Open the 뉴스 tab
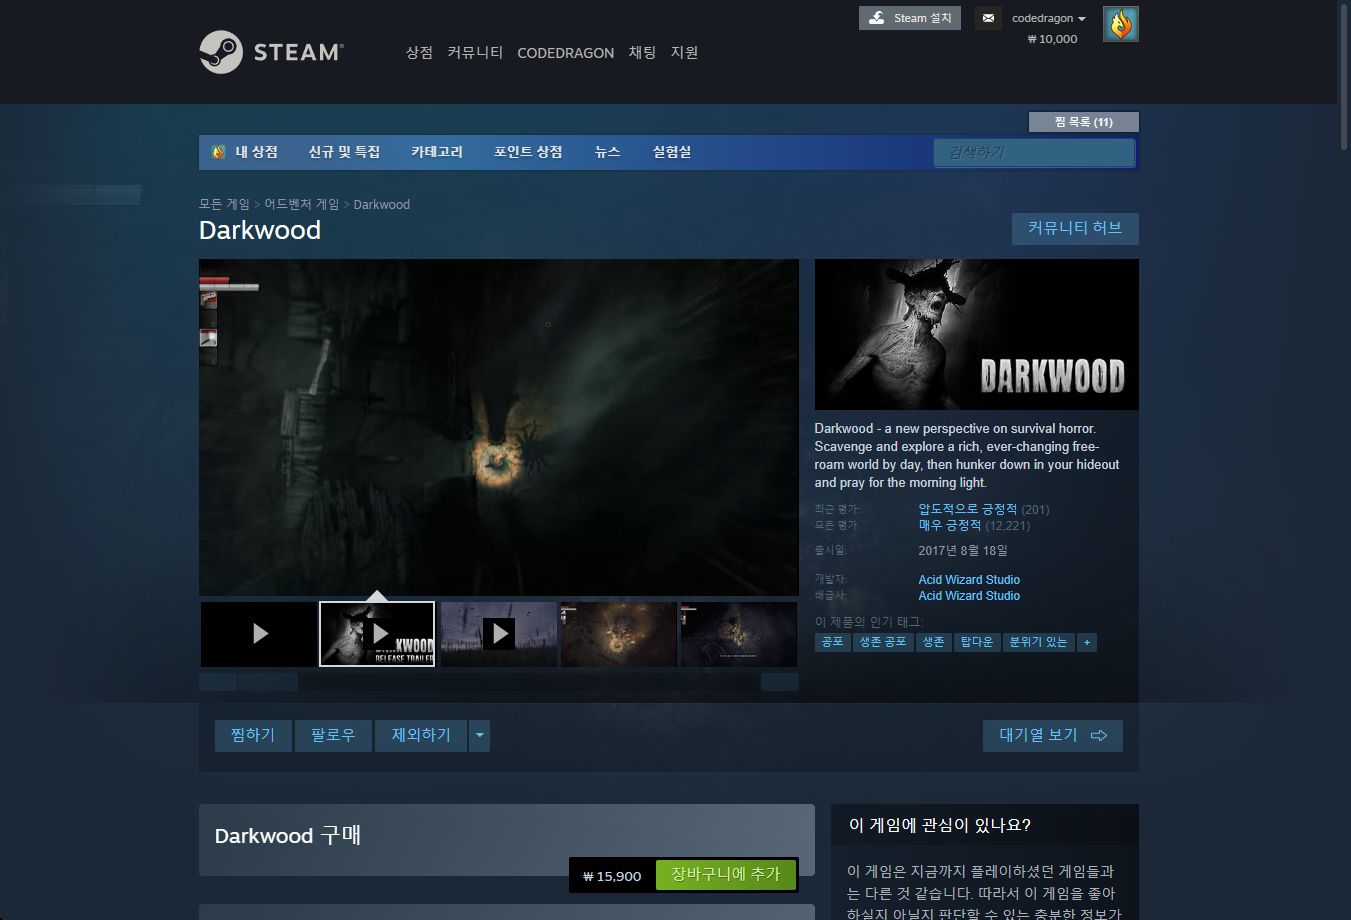Image resolution: width=1351 pixels, height=920 pixels. 608,152
